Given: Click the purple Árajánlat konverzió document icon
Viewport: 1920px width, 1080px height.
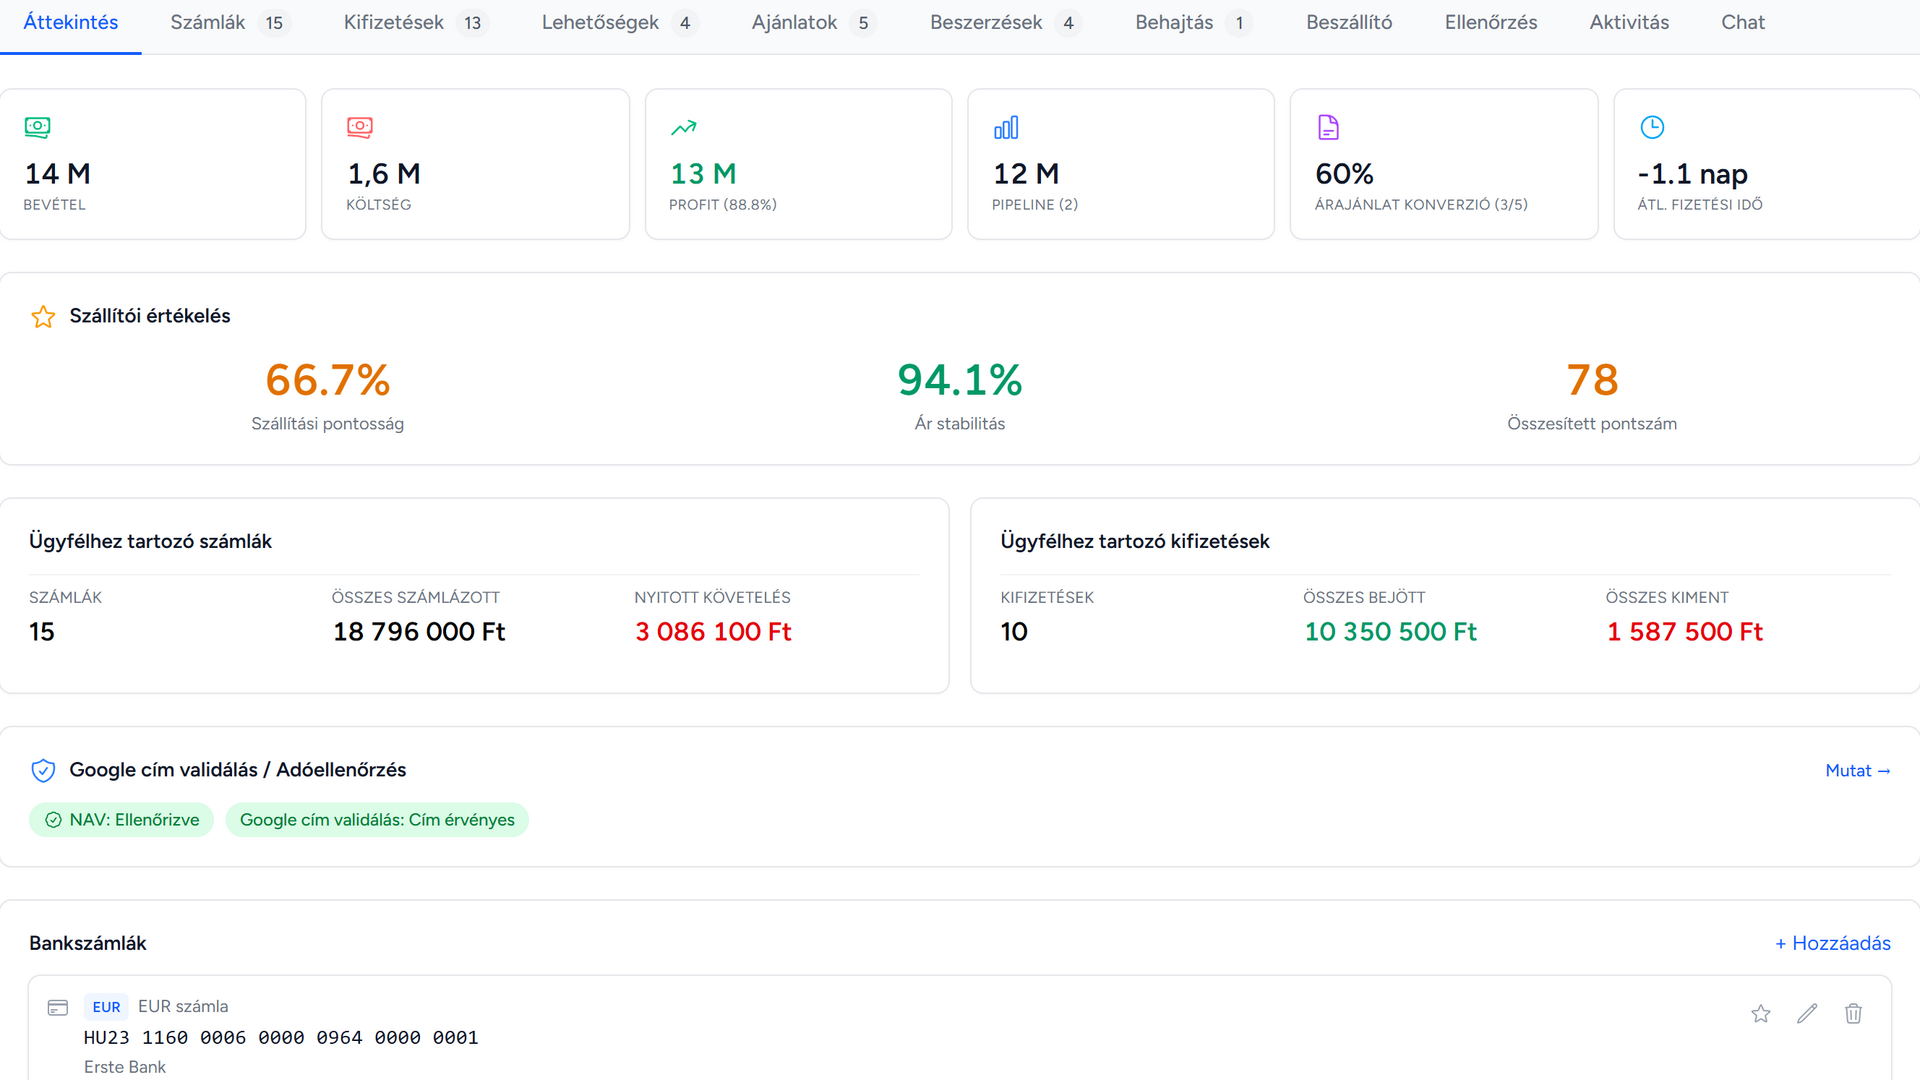Looking at the screenshot, I should point(1328,127).
